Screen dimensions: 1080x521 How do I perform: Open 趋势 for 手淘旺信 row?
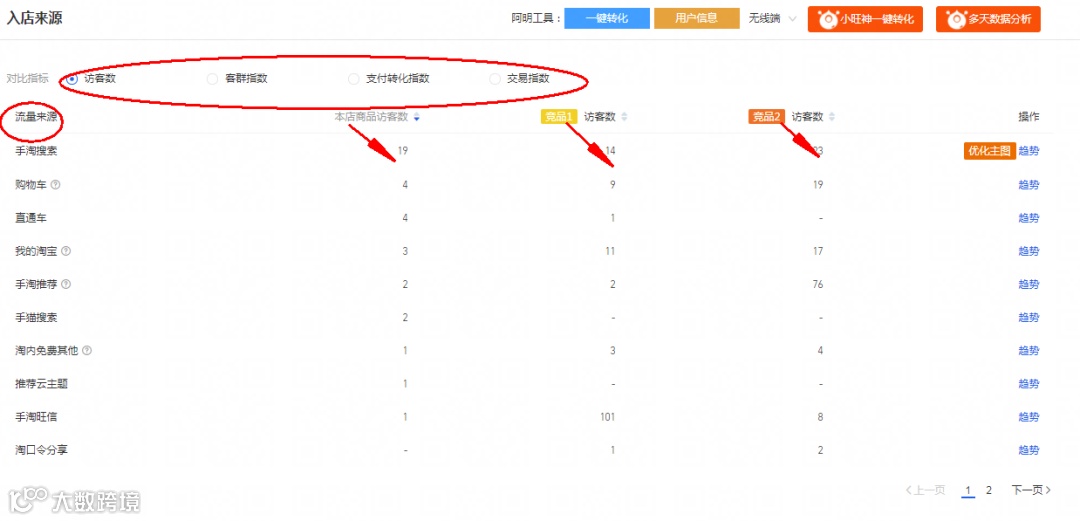(x=1028, y=416)
